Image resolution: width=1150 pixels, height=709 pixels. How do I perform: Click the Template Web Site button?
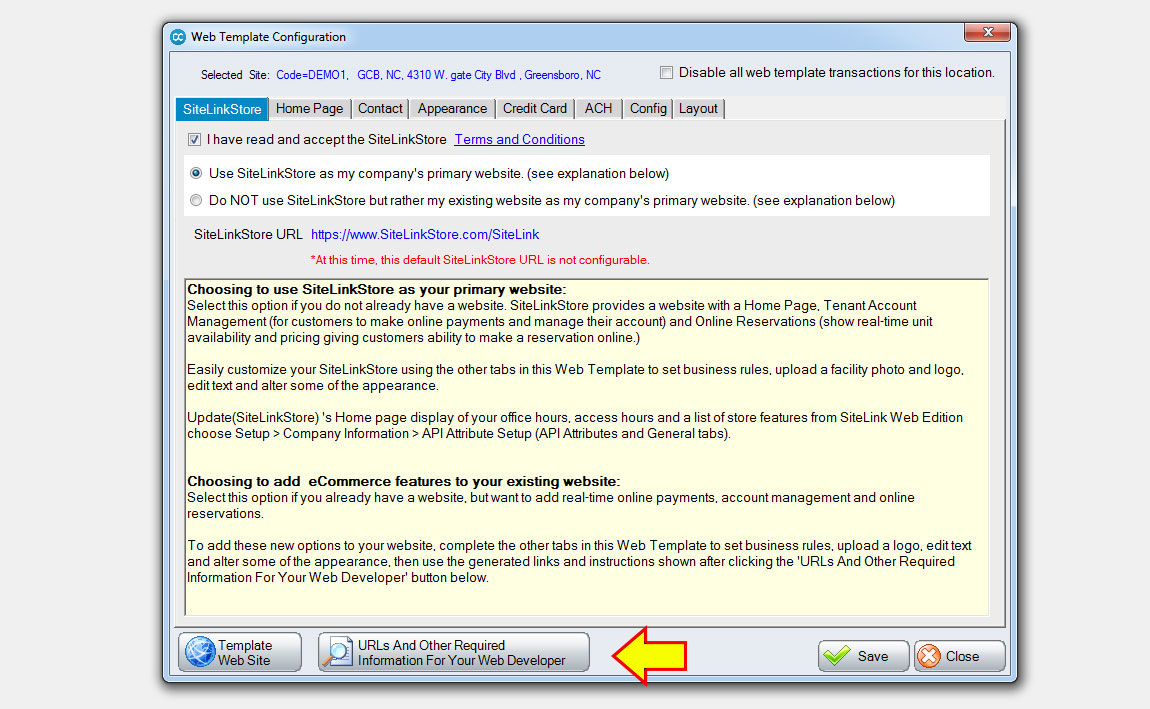click(x=240, y=653)
